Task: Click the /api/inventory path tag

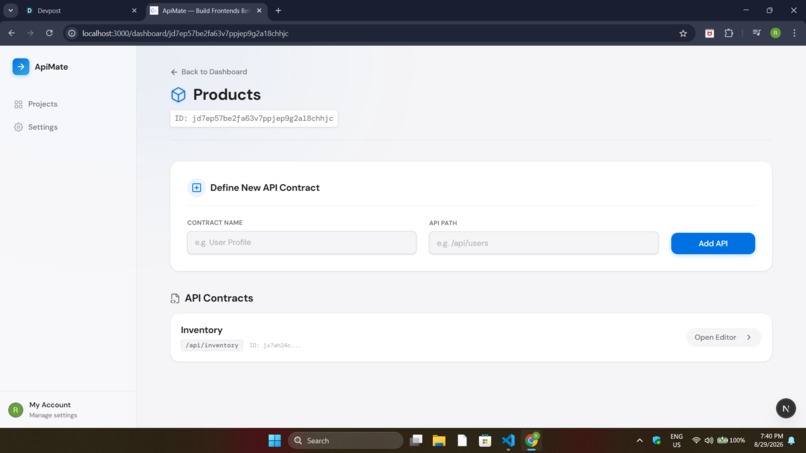Action: coord(212,346)
